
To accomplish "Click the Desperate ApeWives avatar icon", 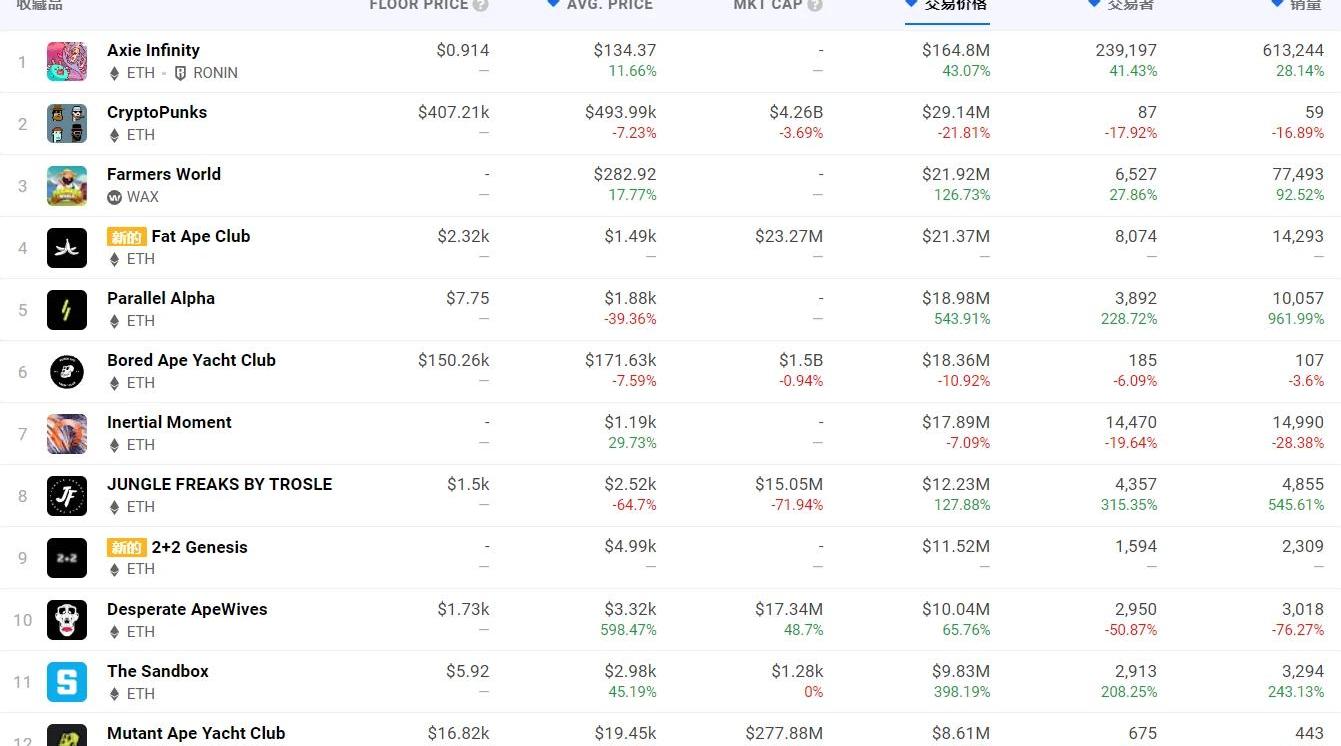I will 67,620.
